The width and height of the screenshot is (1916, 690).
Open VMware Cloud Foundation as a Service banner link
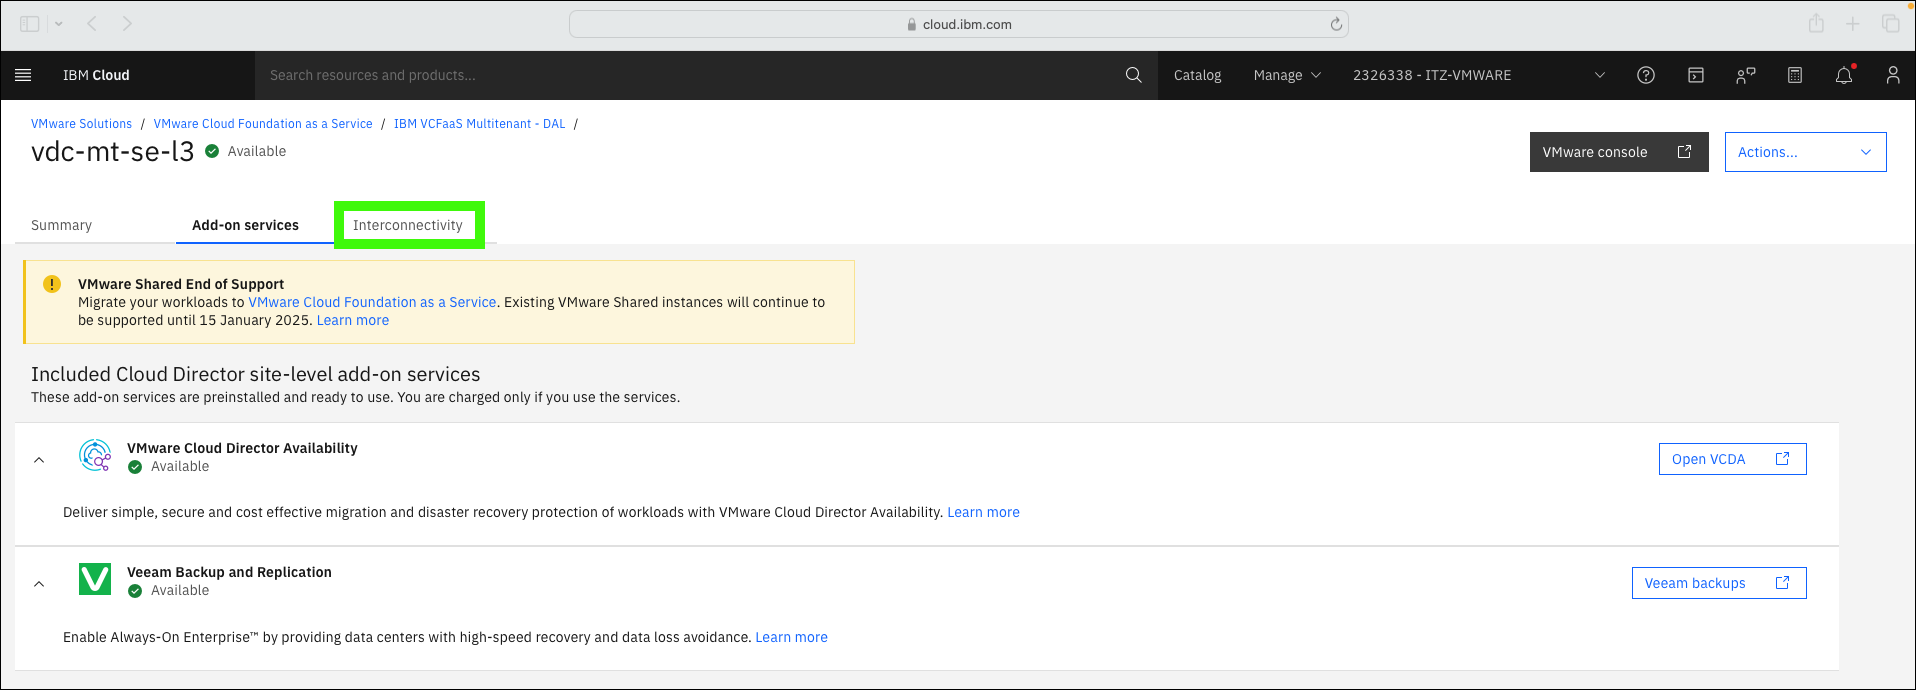click(x=372, y=302)
